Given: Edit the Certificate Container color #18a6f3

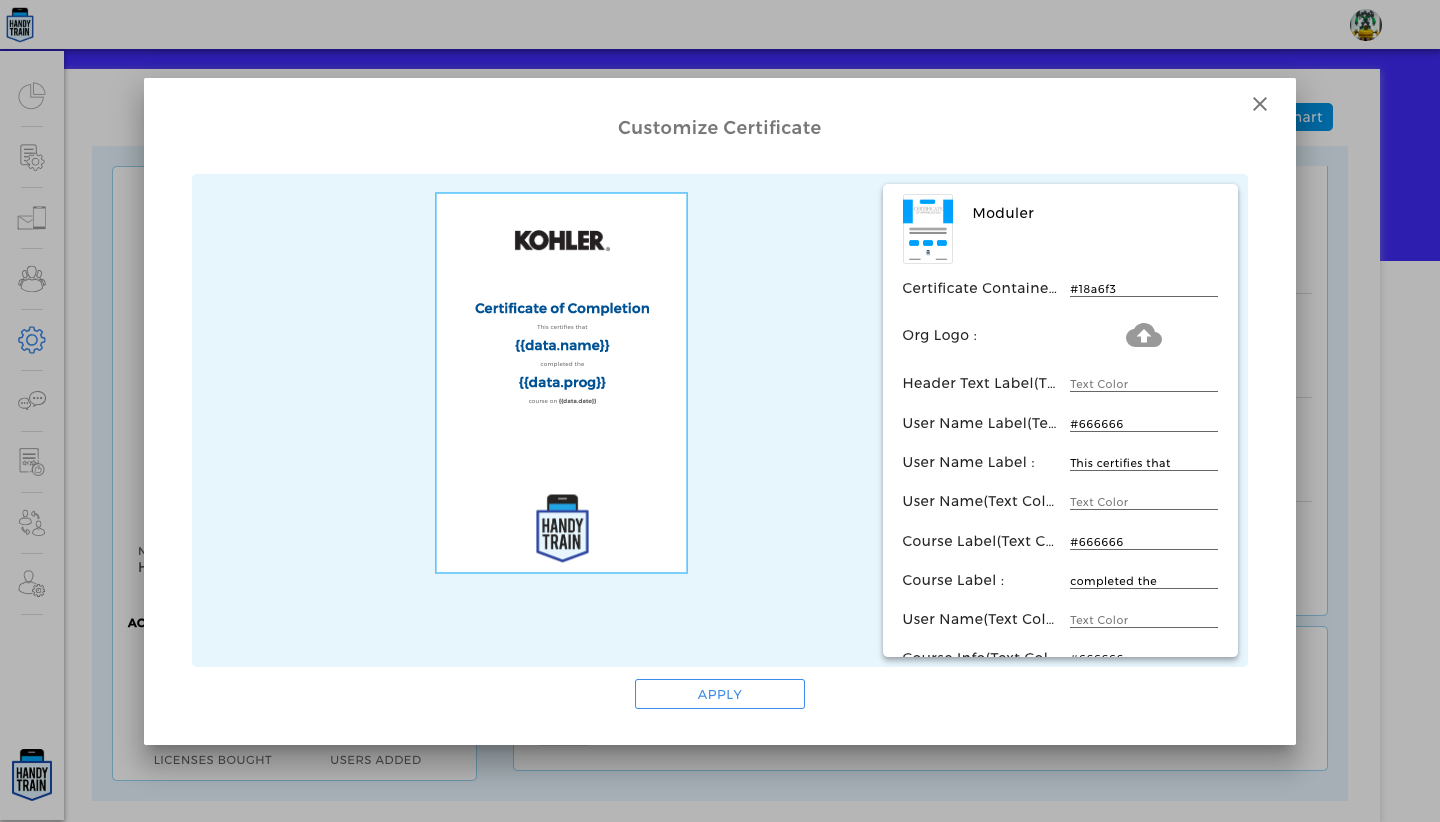Looking at the screenshot, I should pos(1143,288).
